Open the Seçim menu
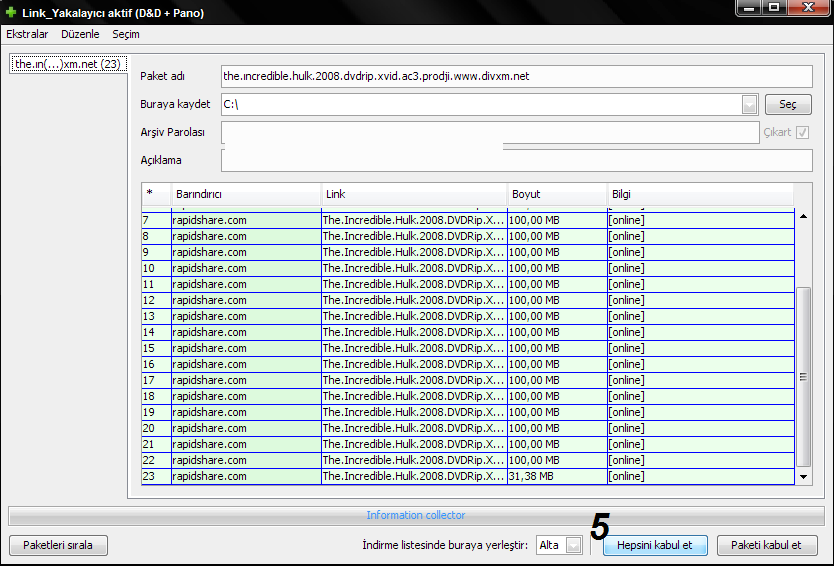This screenshot has width=834, height=566. (126, 34)
